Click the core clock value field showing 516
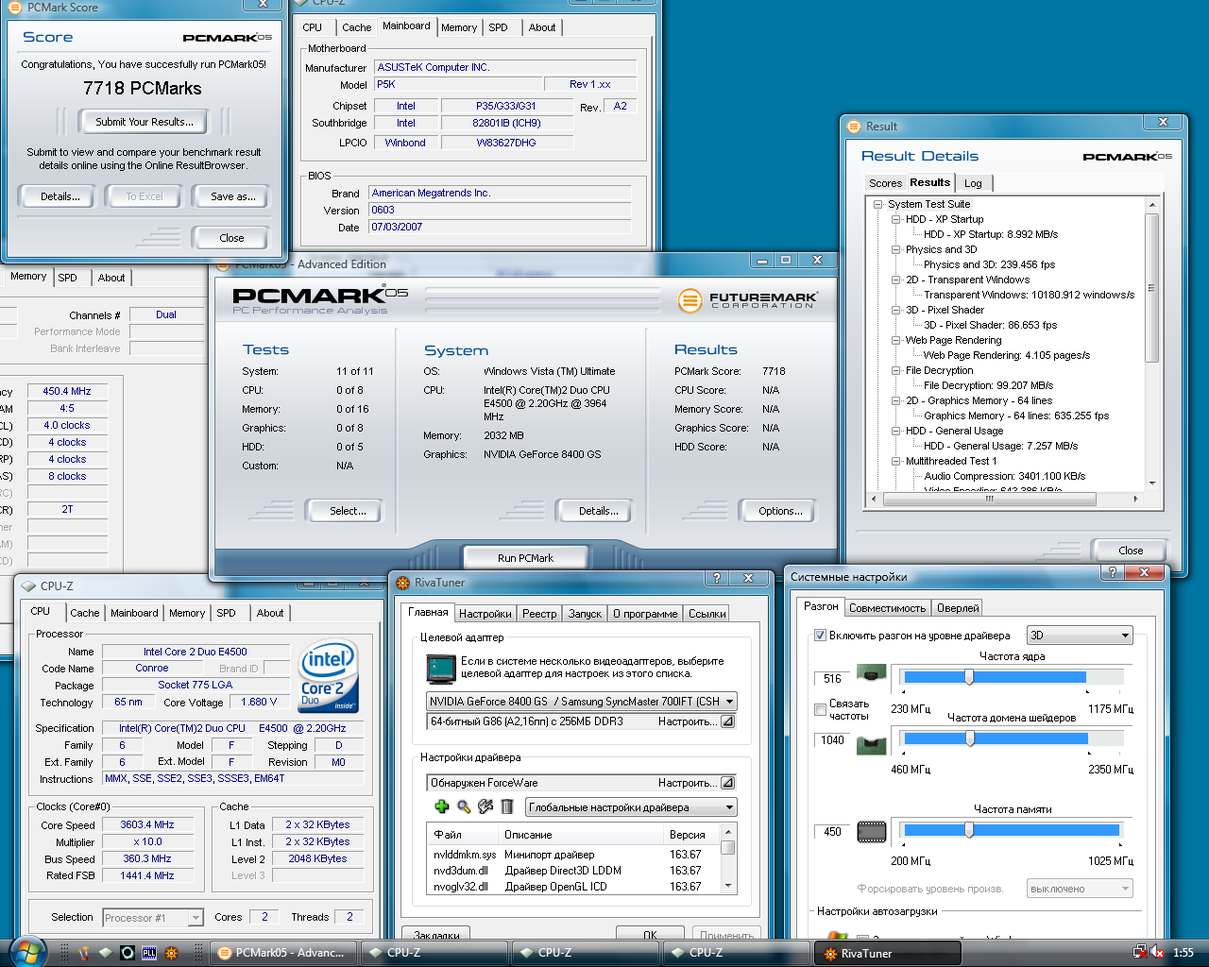 [831, 678]
